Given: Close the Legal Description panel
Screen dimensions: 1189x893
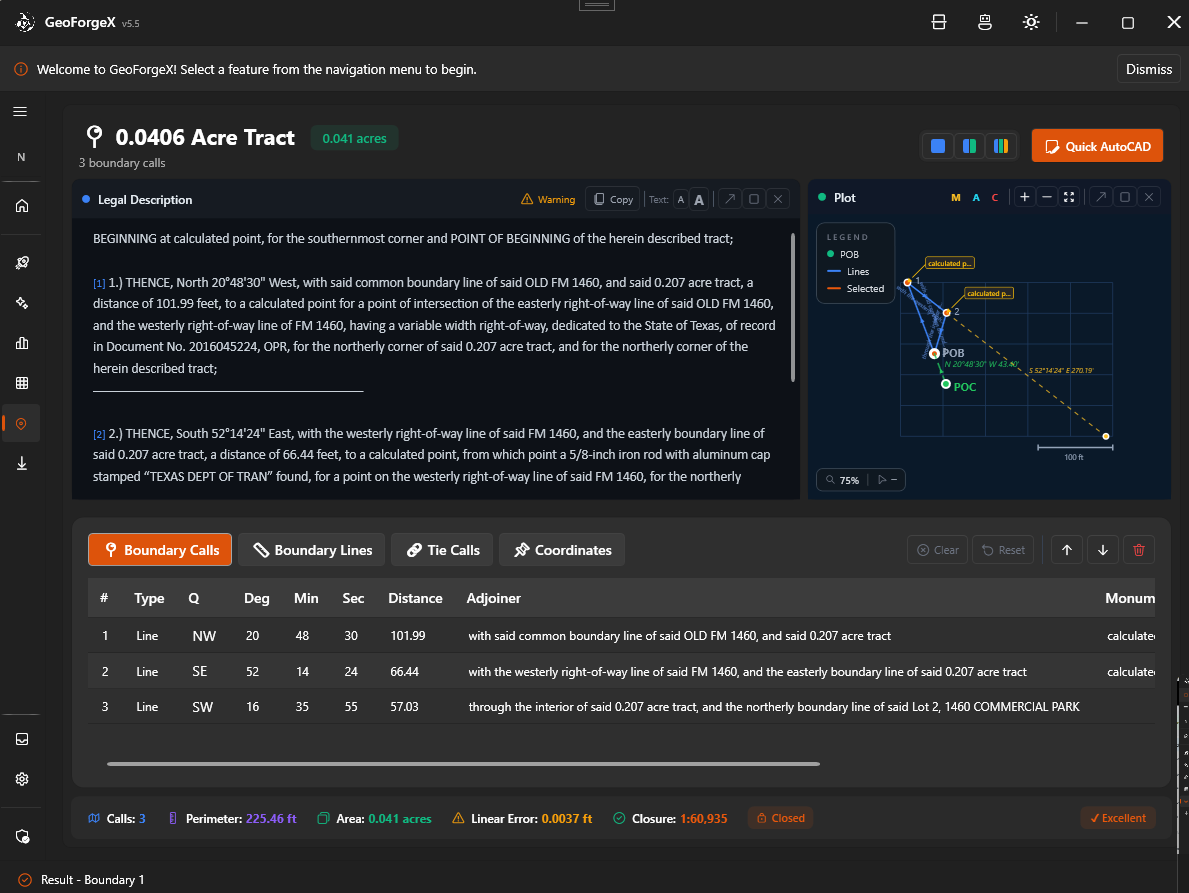Looking at the screenshot, I should coord(778,199).
